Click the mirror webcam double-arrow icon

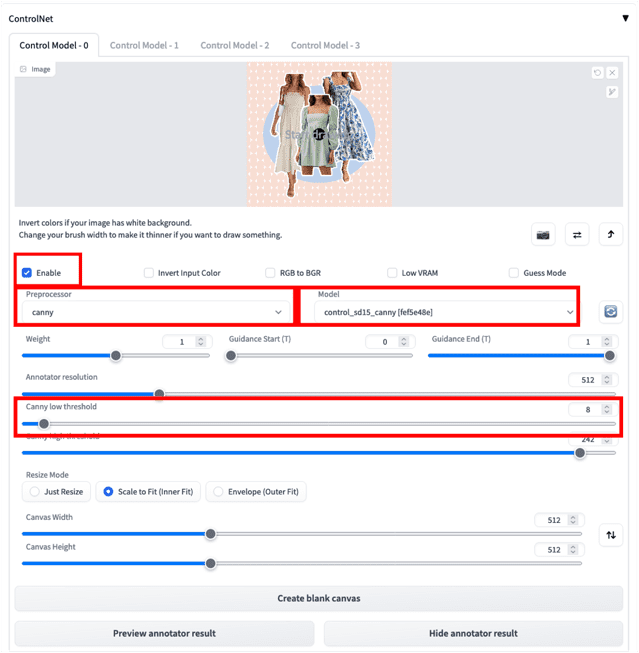pyautogui.click(x=577, y=235)
